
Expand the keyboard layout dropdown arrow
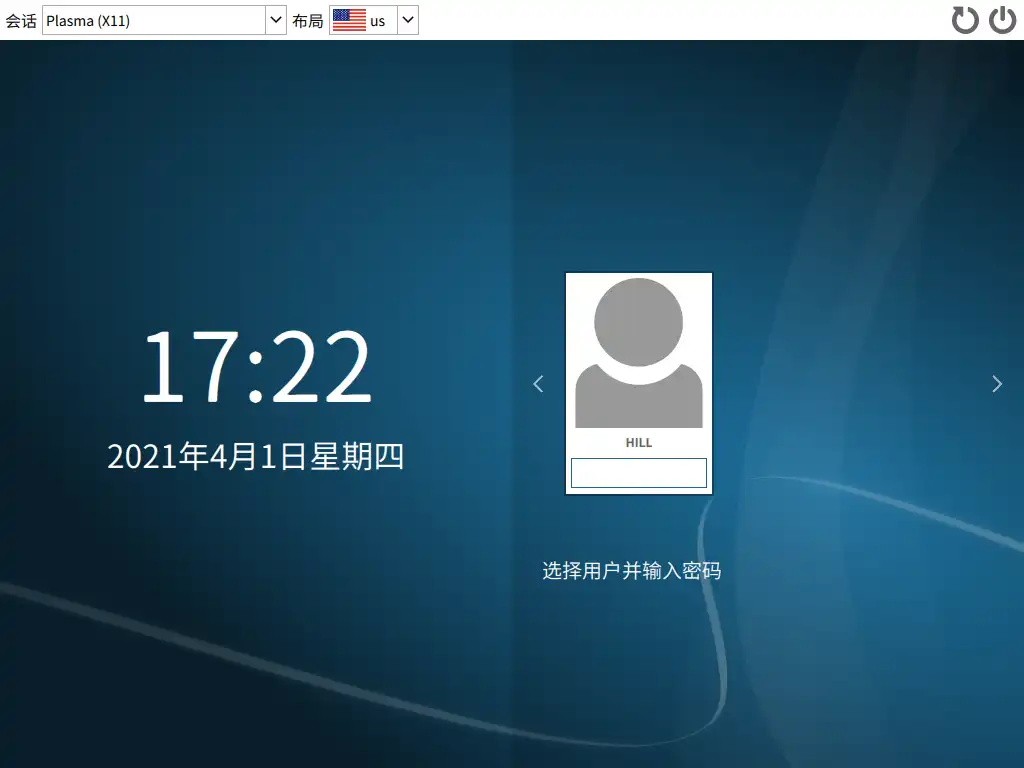point(408,21)
